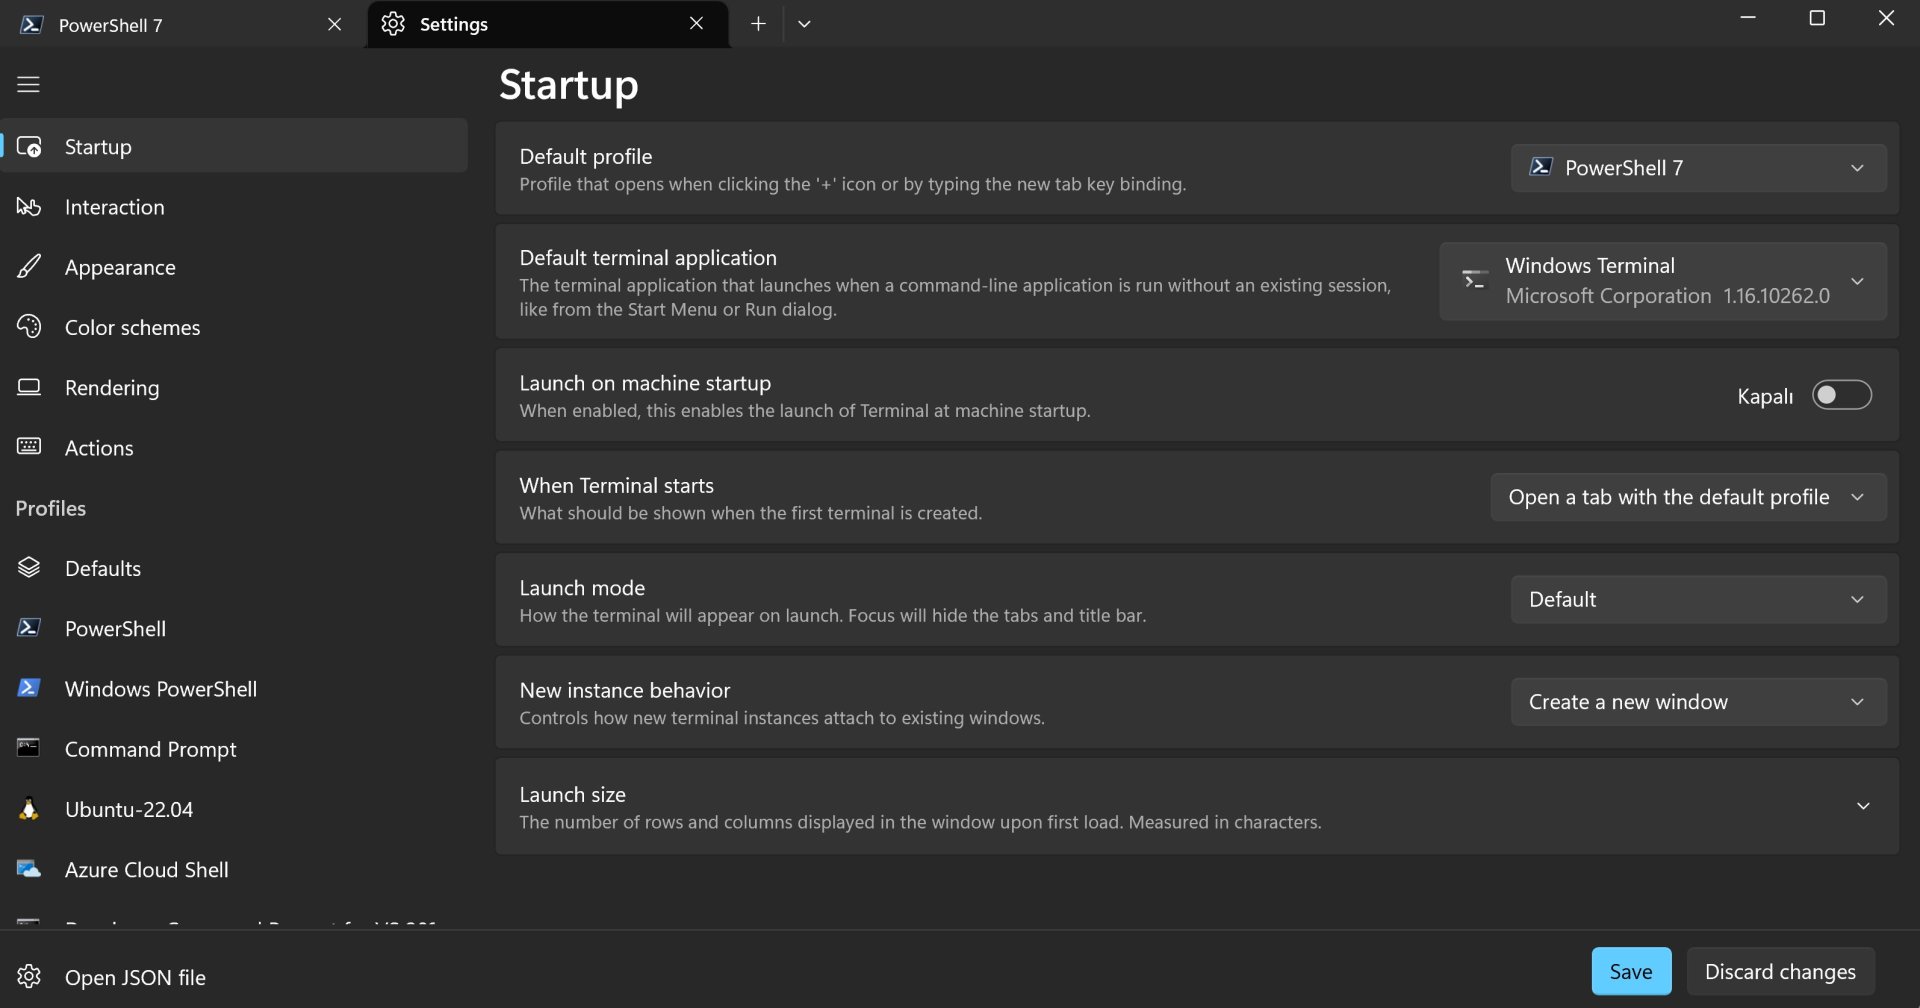Open Azure Cloud Shell profile icon

pos(29,869)
